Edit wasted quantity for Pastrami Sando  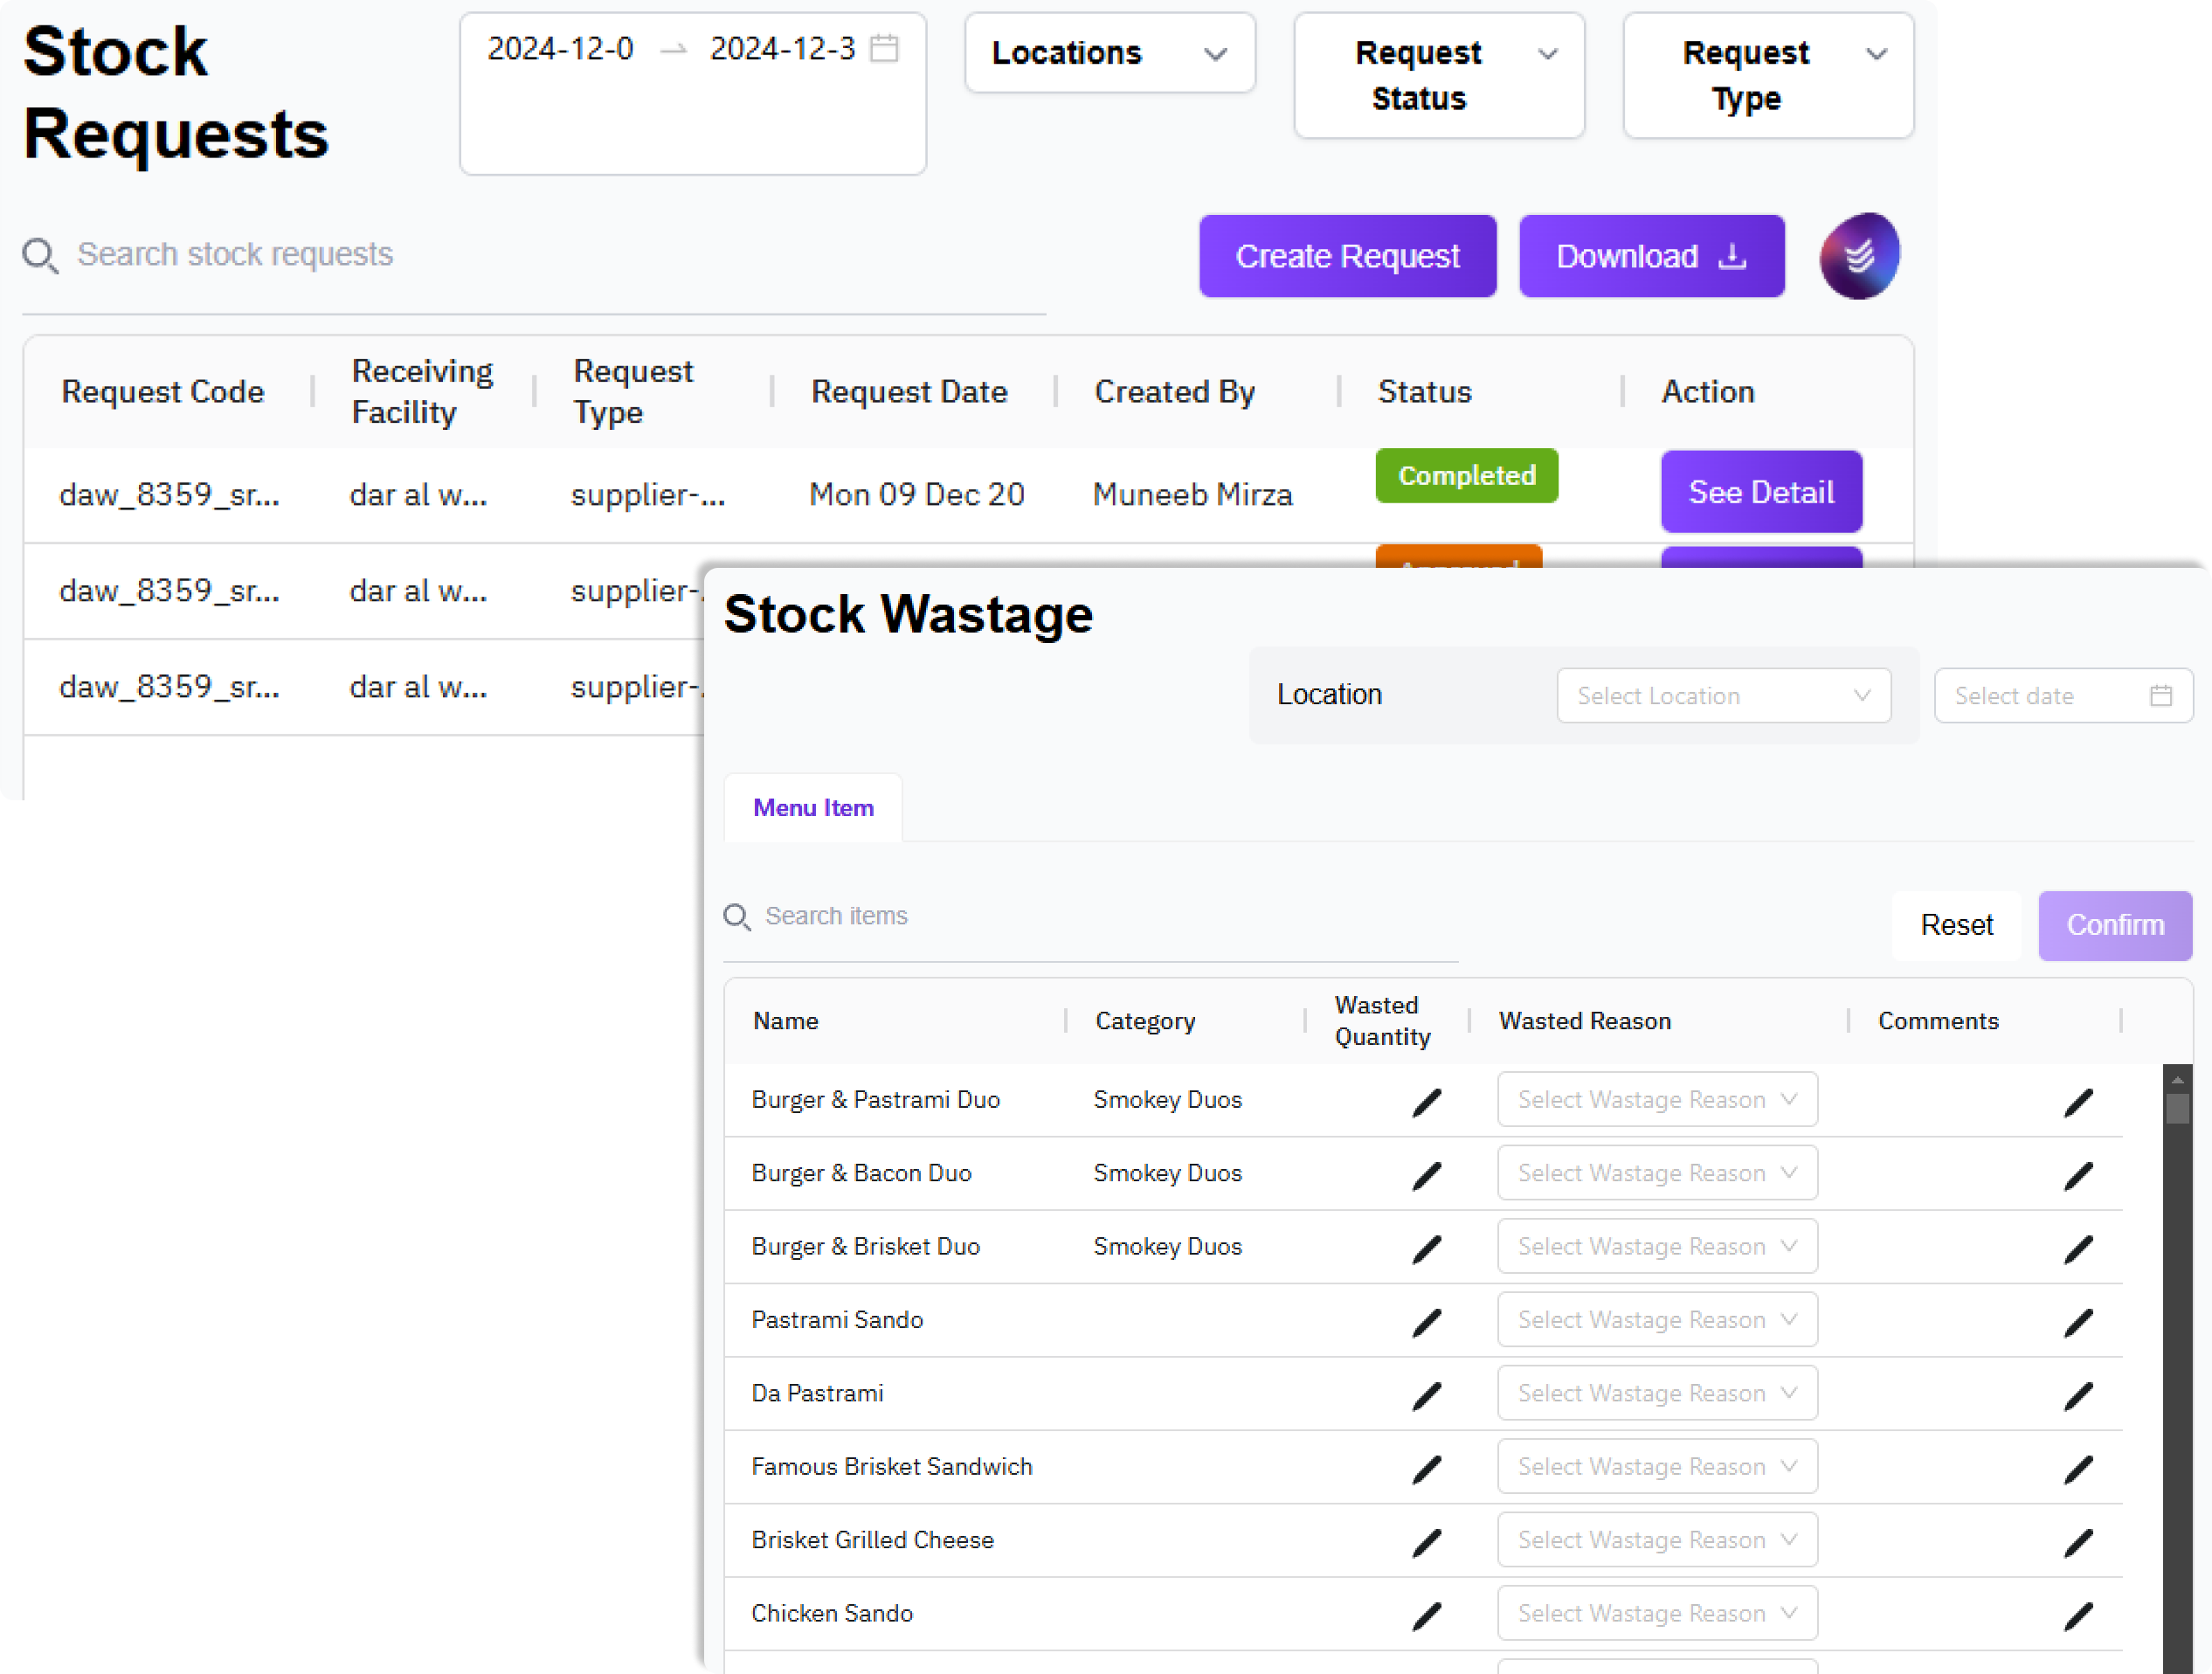[x=1426, y=1322]
